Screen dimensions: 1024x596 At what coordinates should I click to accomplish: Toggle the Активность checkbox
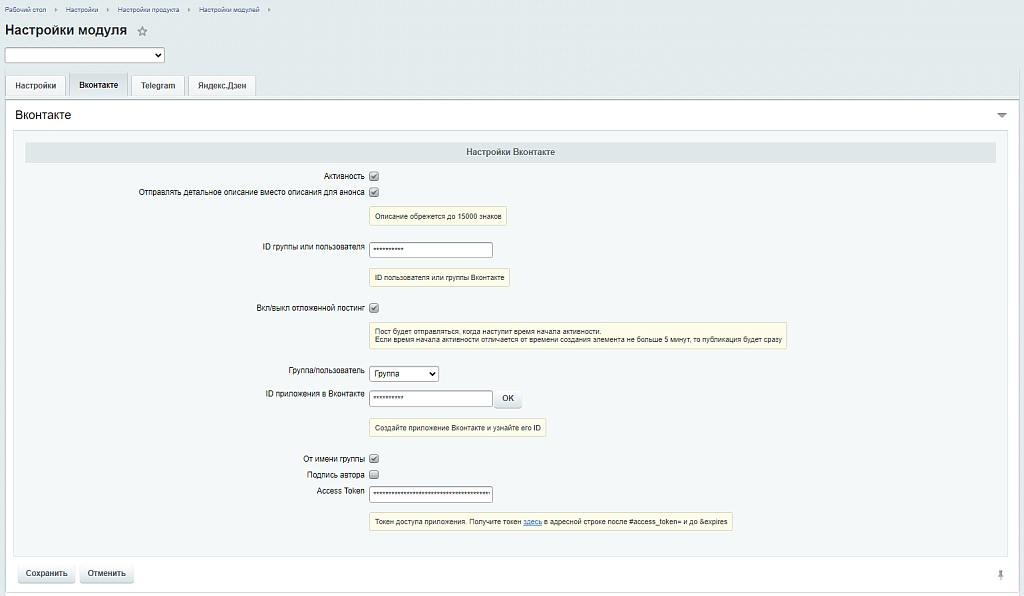click(x=374, y=176)
